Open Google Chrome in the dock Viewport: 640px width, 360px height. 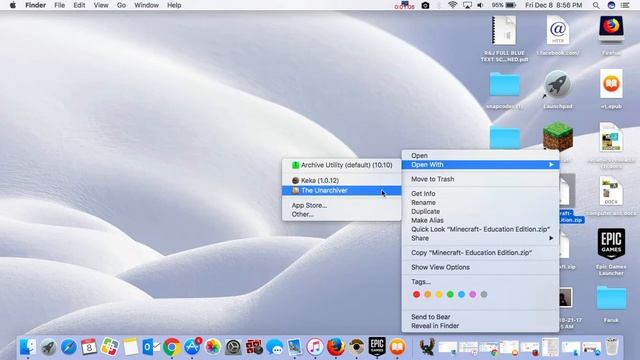172,347
